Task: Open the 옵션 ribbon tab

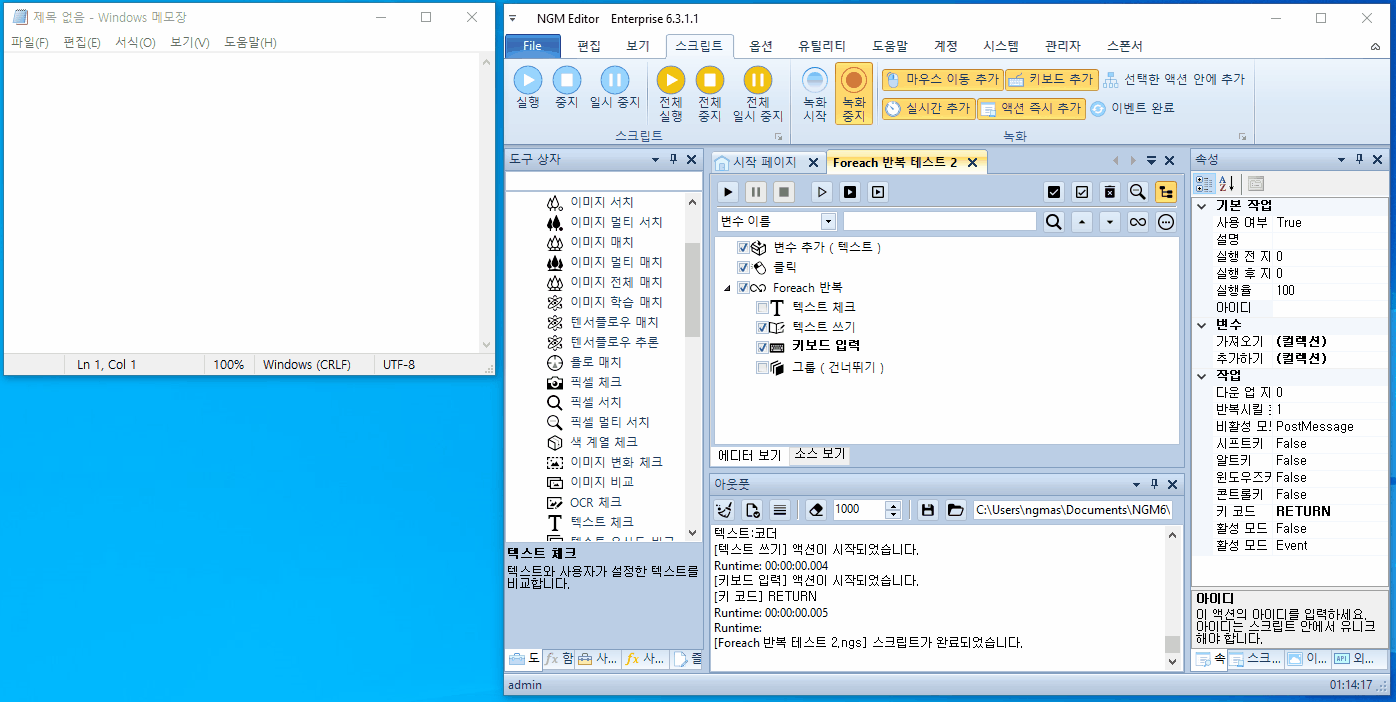Action: pos(761,46)
